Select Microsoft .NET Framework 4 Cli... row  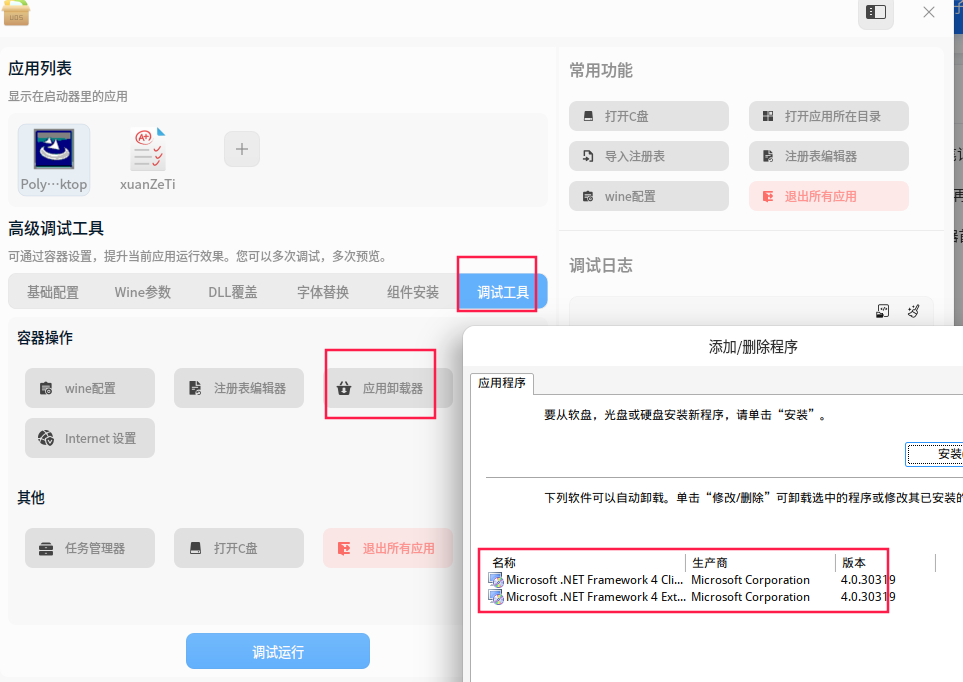pos(691,579)
